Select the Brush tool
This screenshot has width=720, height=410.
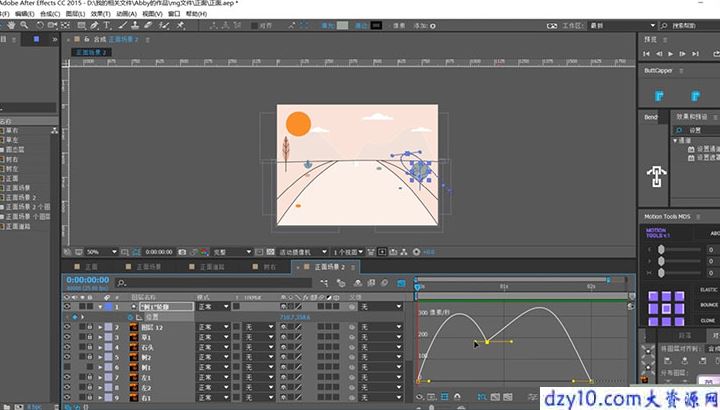point(123,25)
